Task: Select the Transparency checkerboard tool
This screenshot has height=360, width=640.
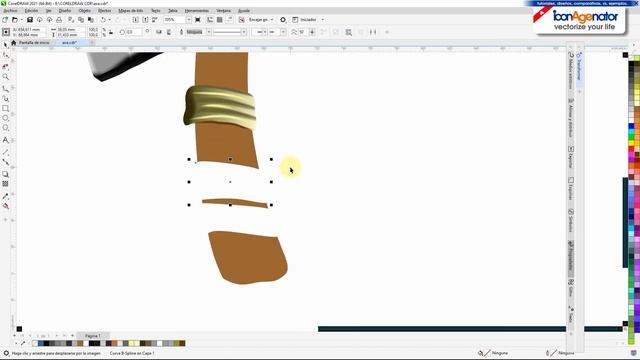Action: point(5,184)
